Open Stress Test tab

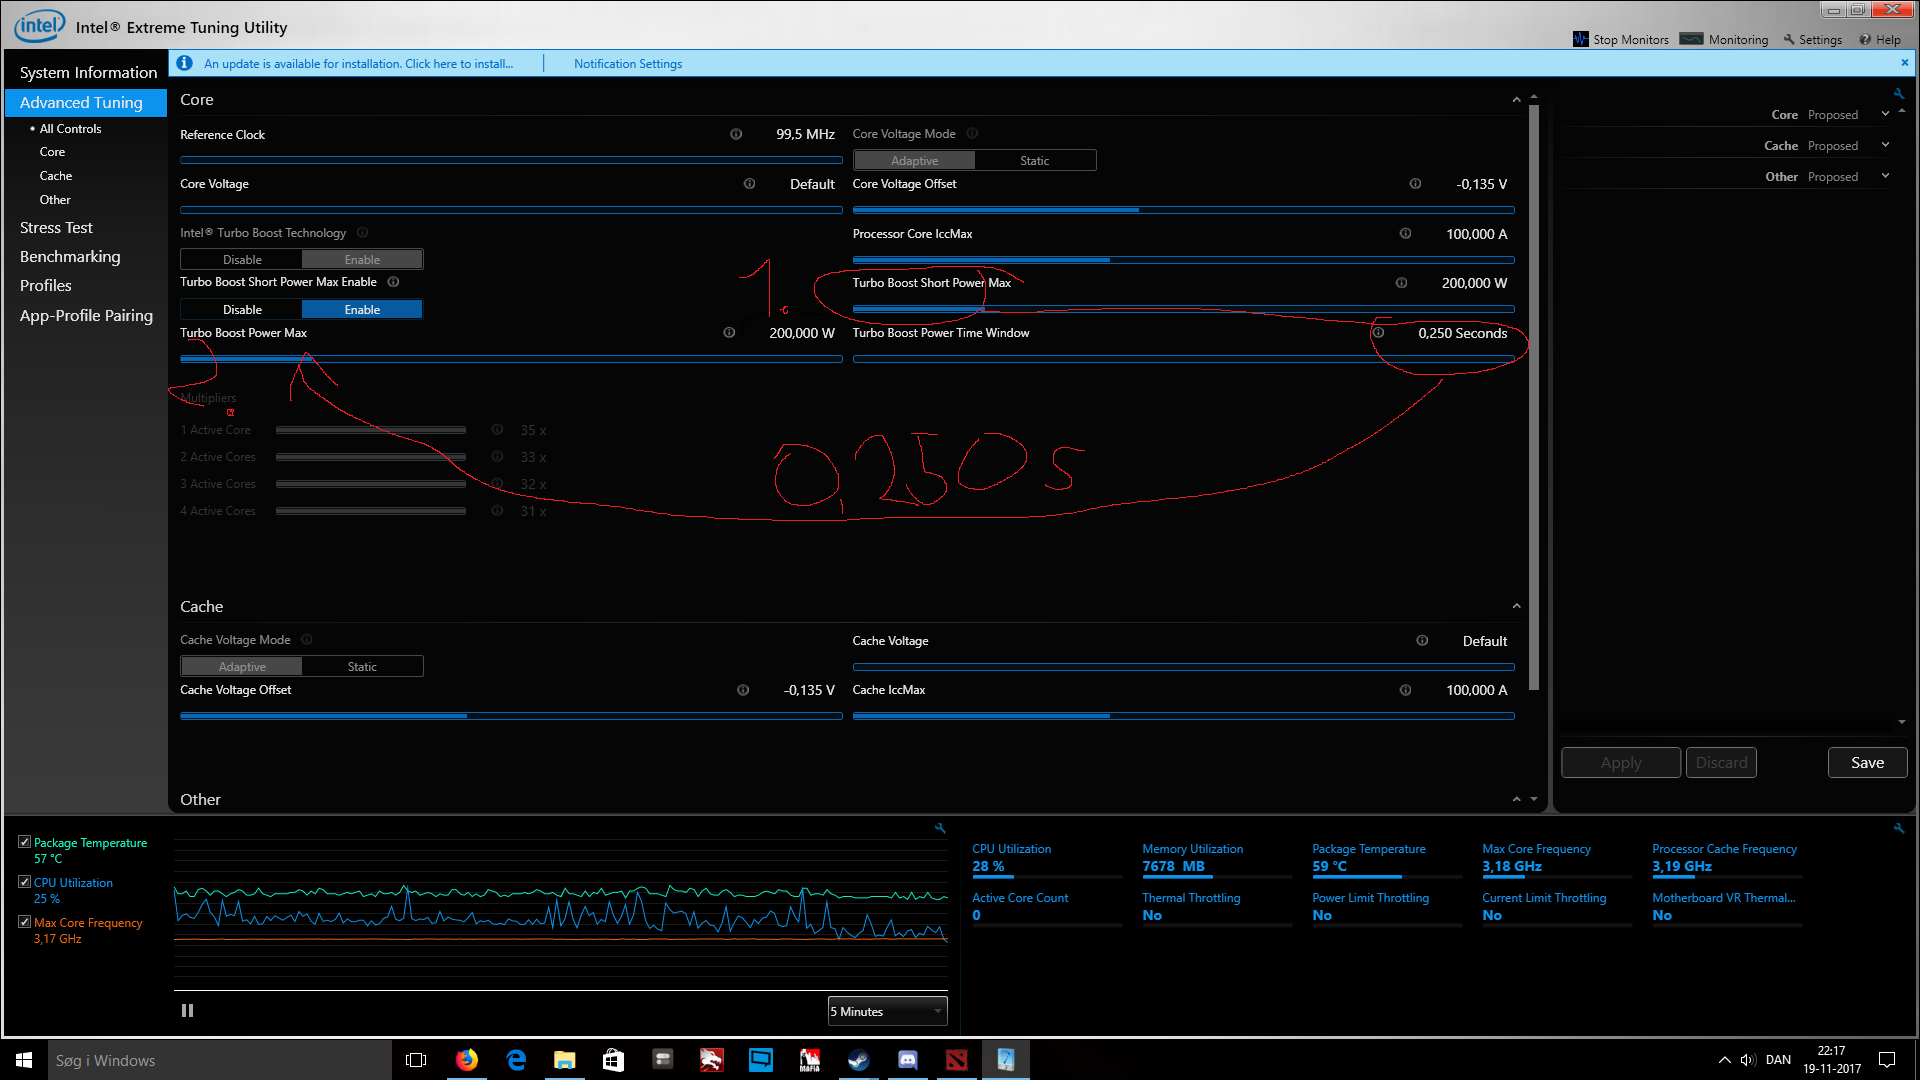point(56,228)
